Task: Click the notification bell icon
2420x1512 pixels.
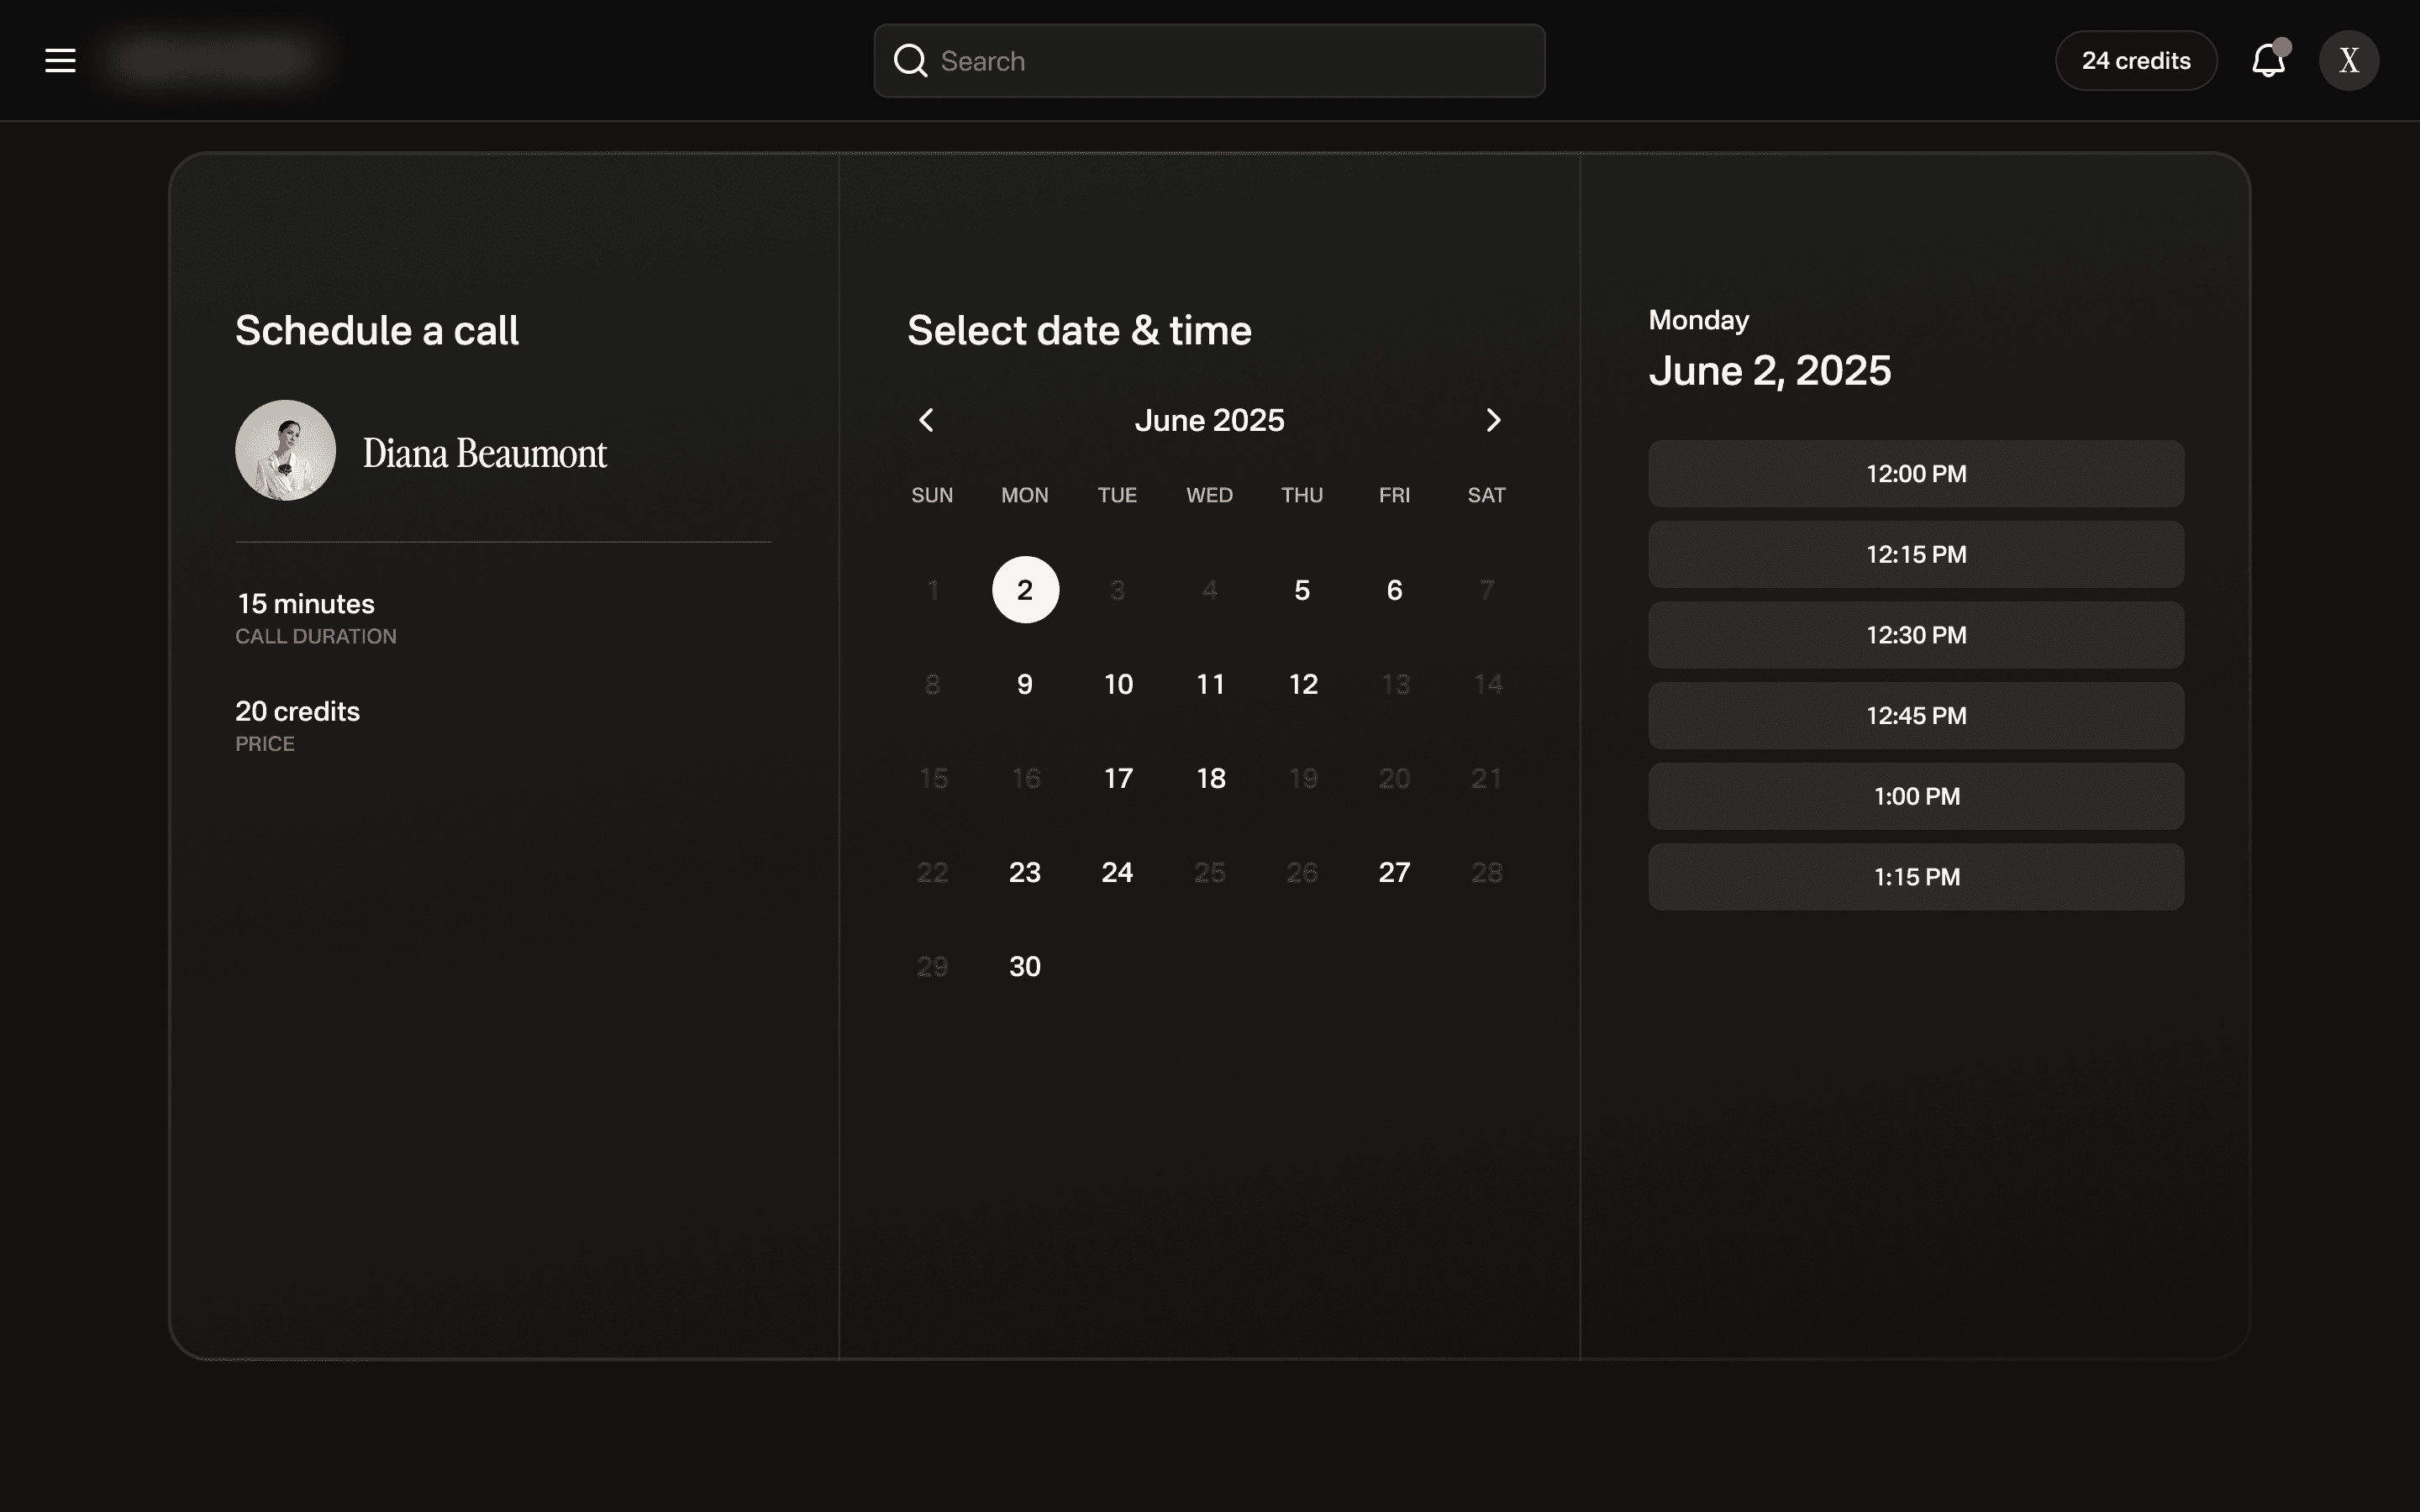Action: click(2268, 61)
